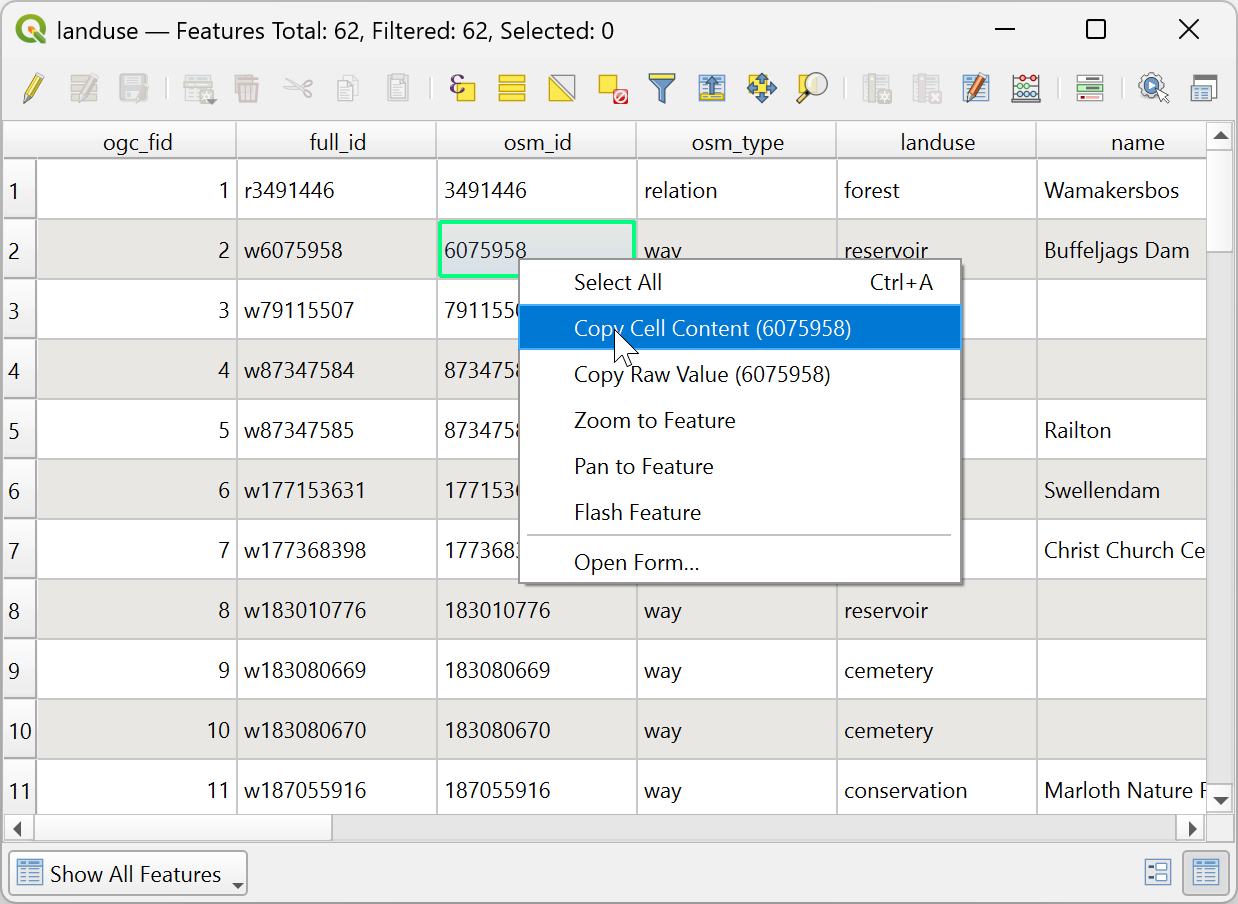Click the invert selection icon

click(562, 88)
